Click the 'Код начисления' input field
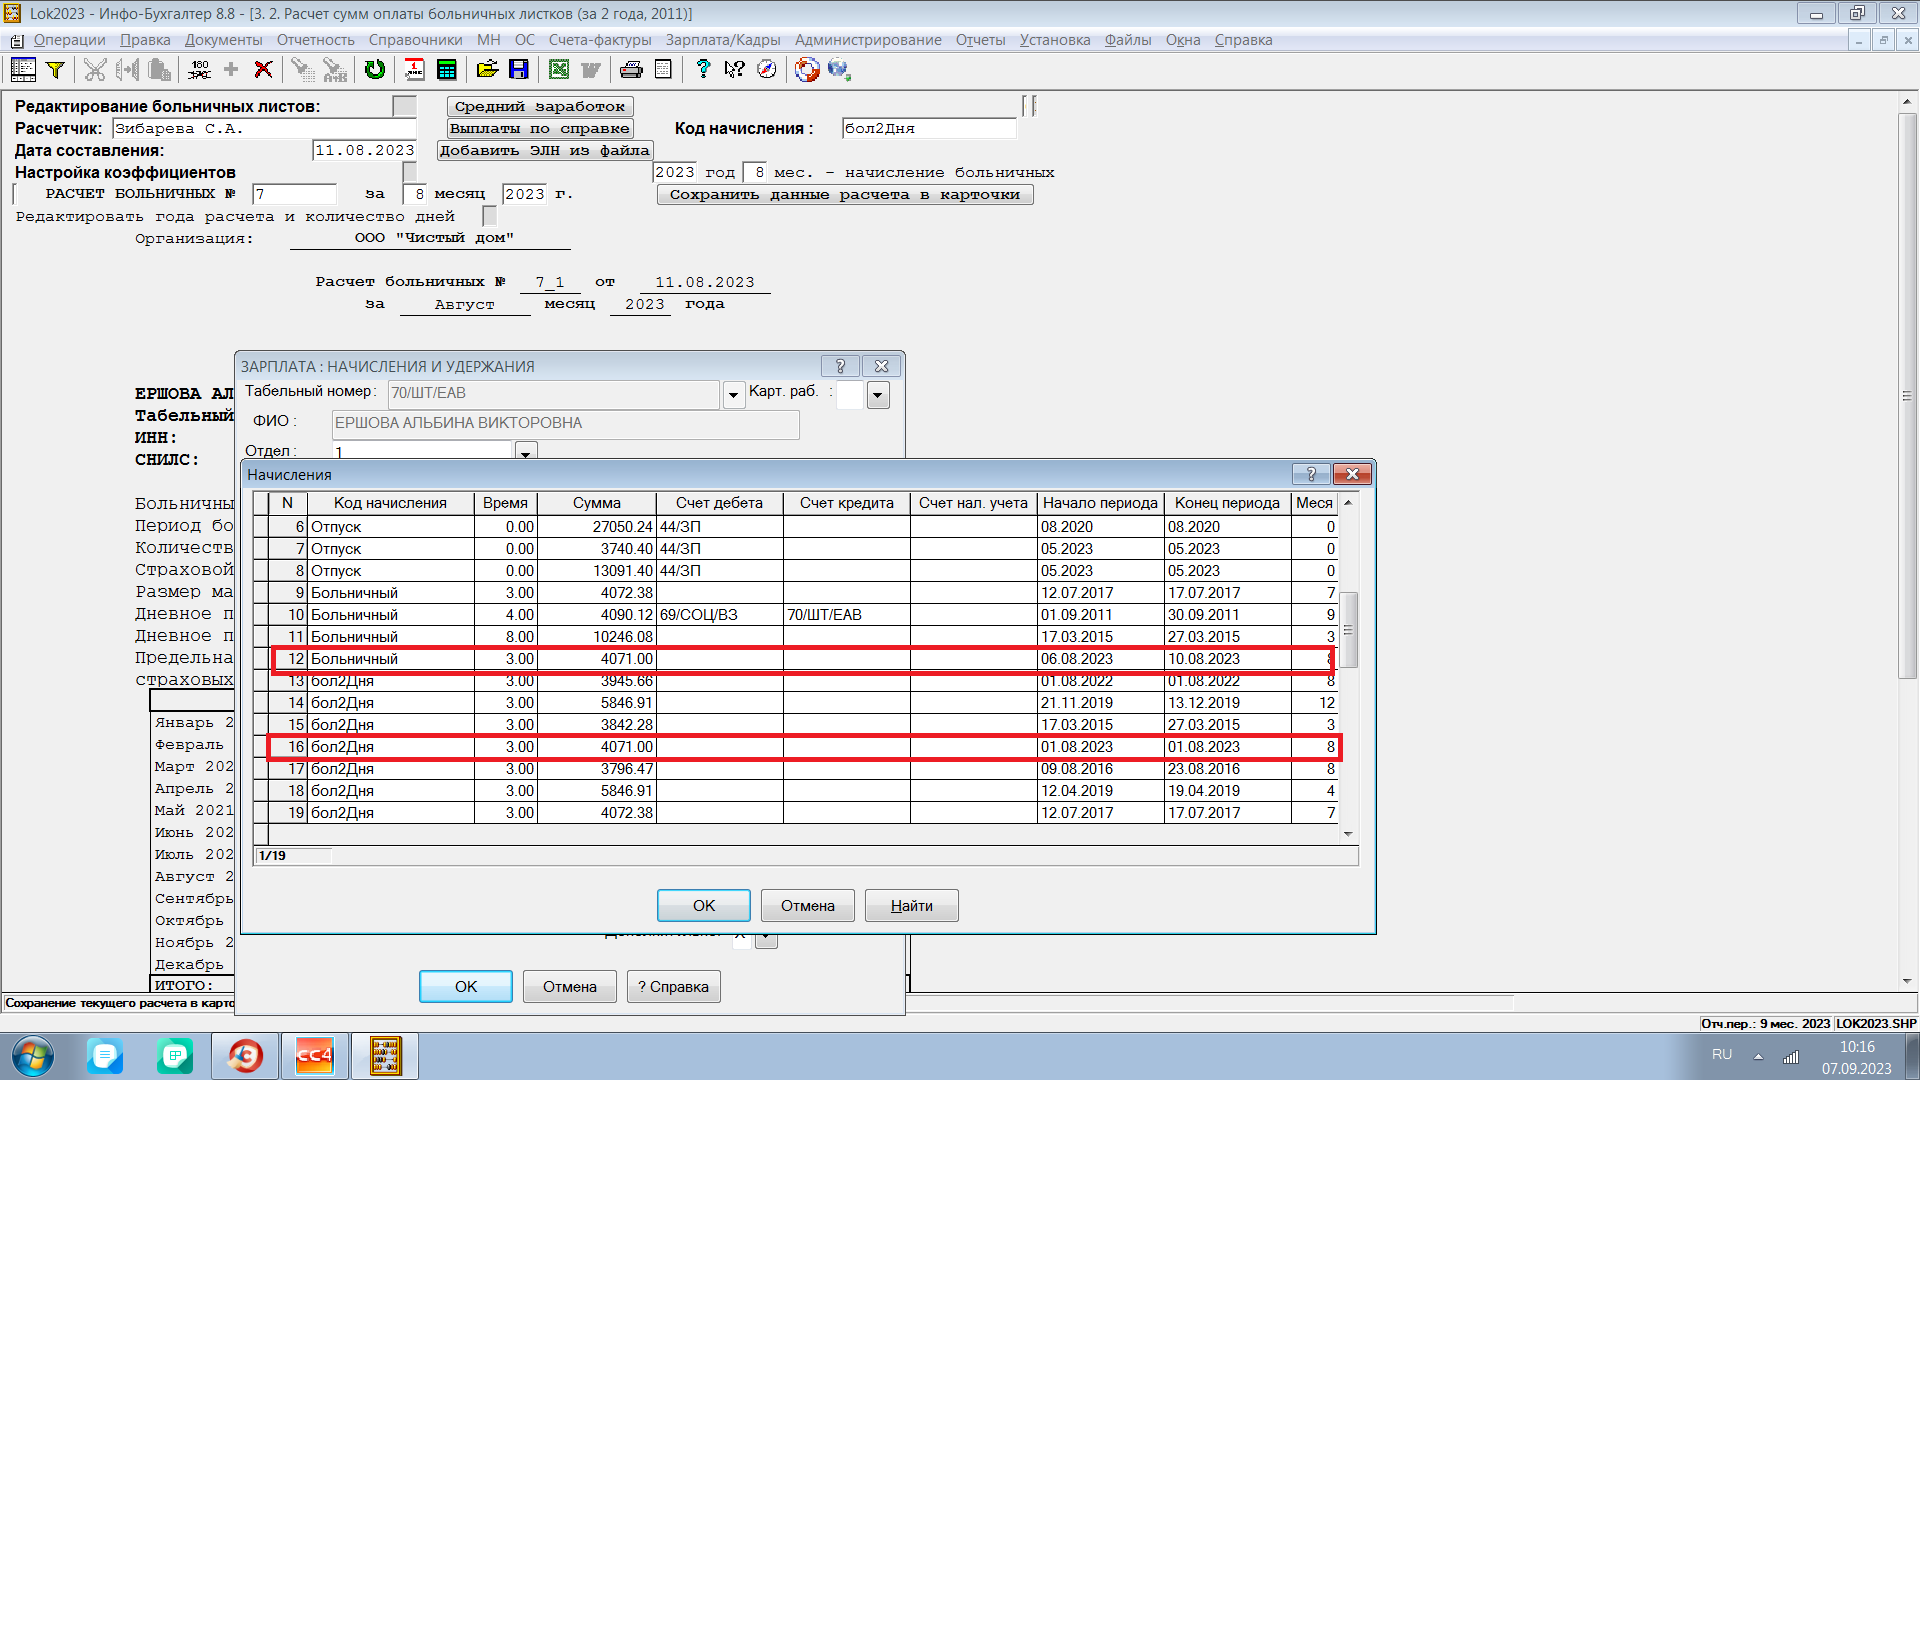The width and height of the screenshot is (1920, 1645). click(929, 128)
